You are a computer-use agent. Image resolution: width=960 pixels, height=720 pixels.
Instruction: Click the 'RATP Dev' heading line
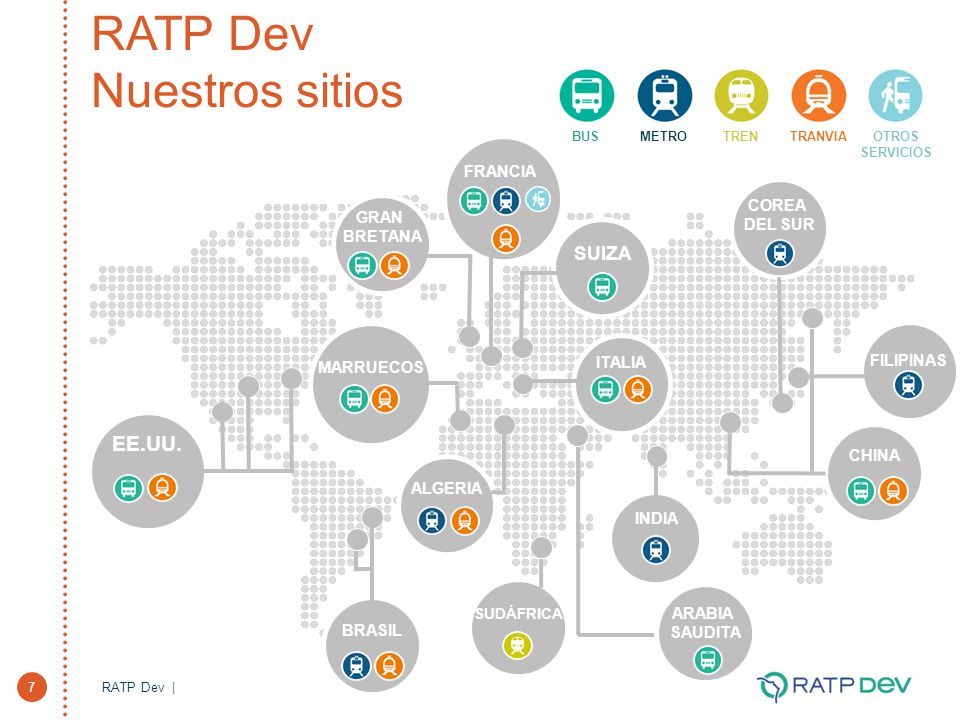pos(202,34)
